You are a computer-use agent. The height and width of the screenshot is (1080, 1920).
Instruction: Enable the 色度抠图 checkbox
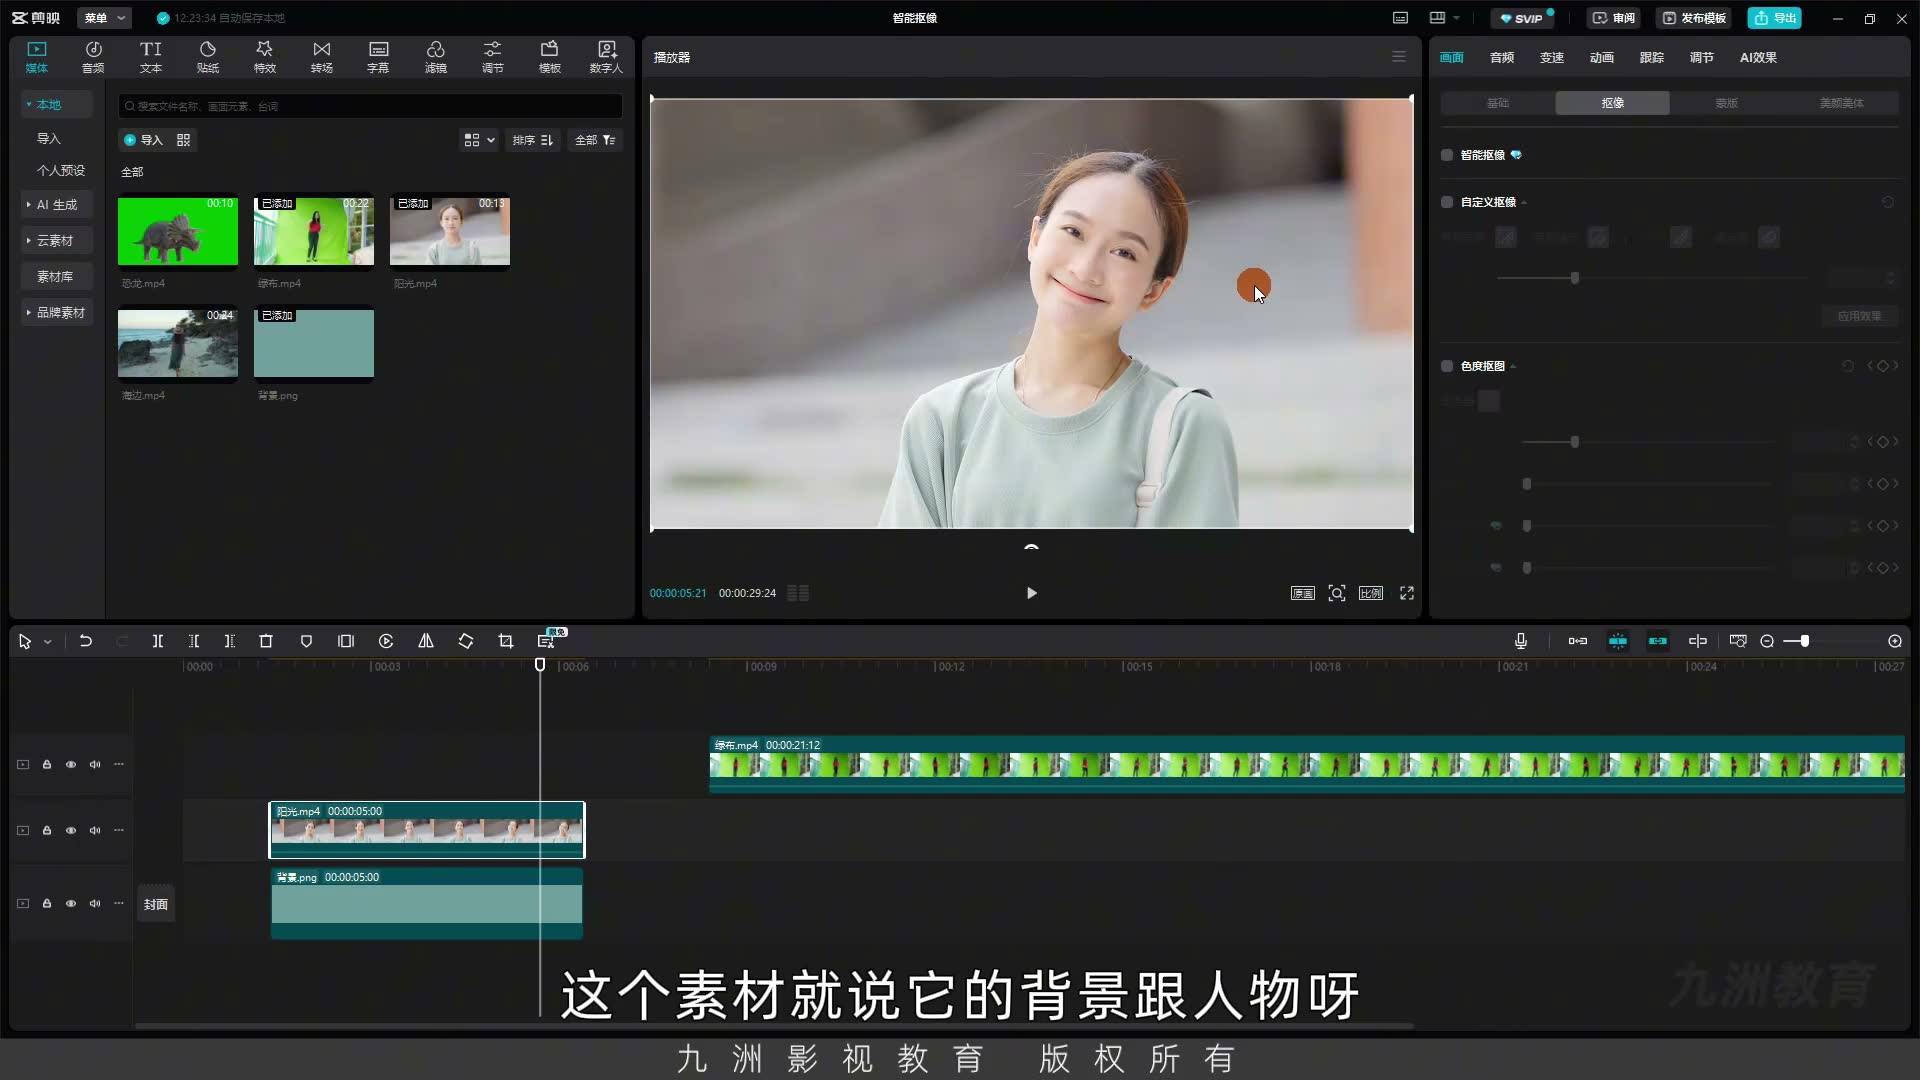pyautogui.click(x=1447, y=366)
